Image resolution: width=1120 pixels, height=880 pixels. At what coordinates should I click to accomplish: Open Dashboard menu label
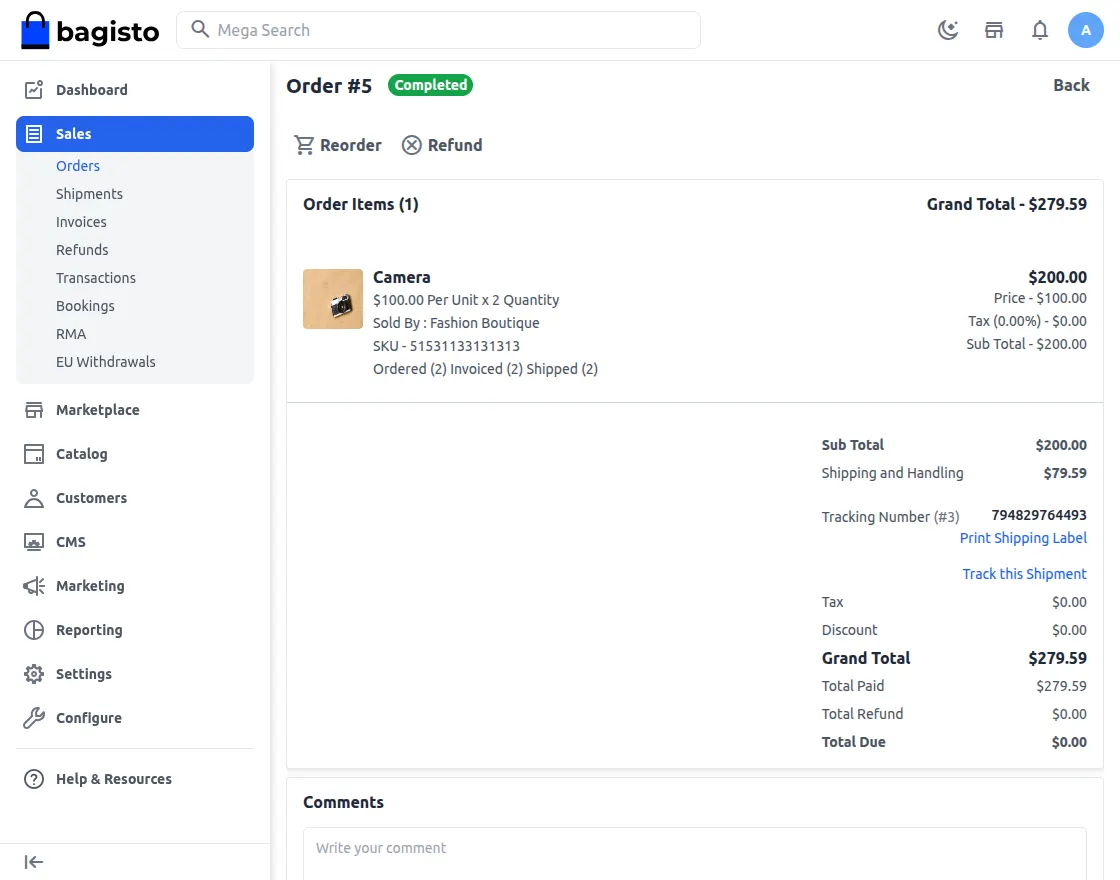[x=92, y=89]
